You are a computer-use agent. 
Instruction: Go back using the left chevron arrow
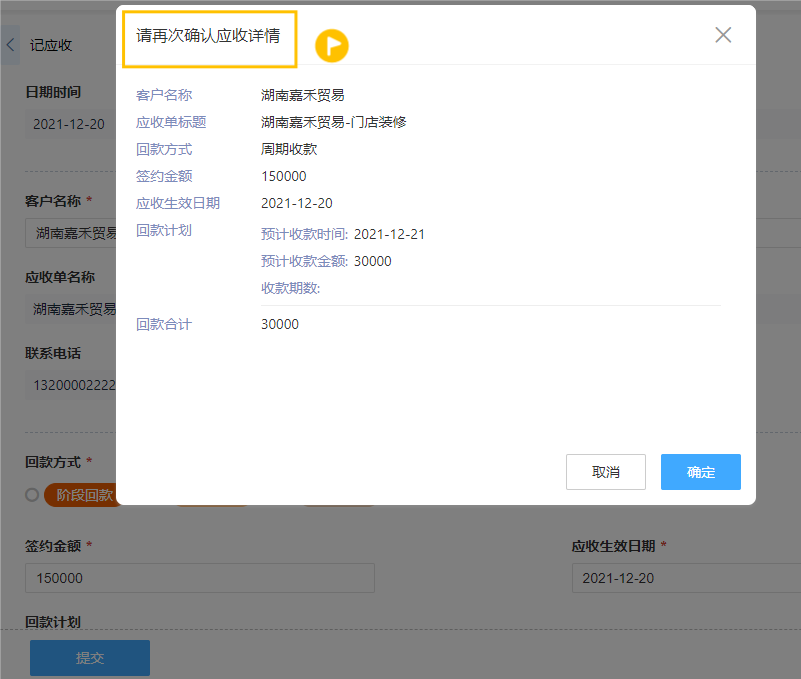point(10,45)
